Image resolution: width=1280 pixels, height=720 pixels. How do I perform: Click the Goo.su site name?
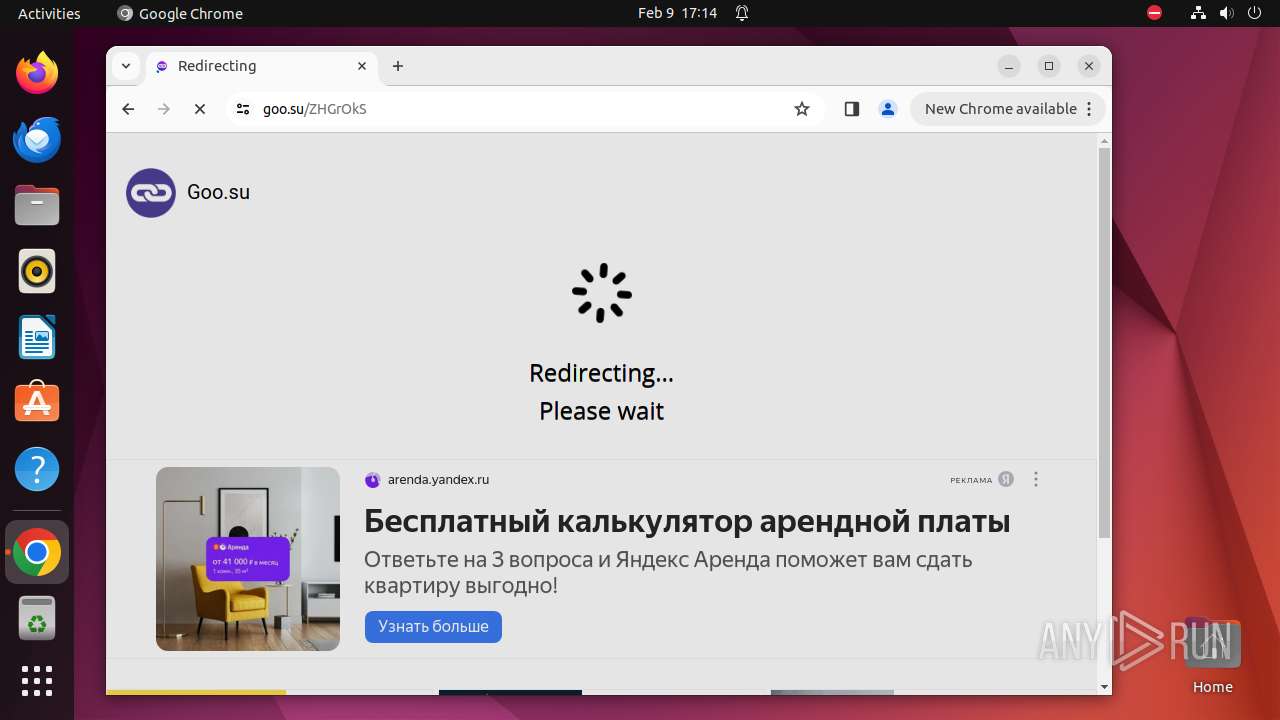pyautogui.click(x=218, y=192)
